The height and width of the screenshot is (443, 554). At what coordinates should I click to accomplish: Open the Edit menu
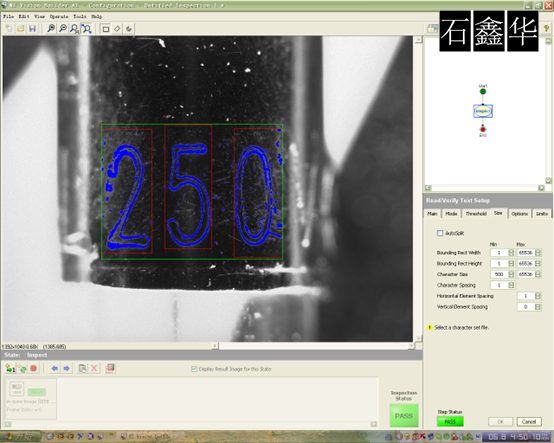point(24,16)
